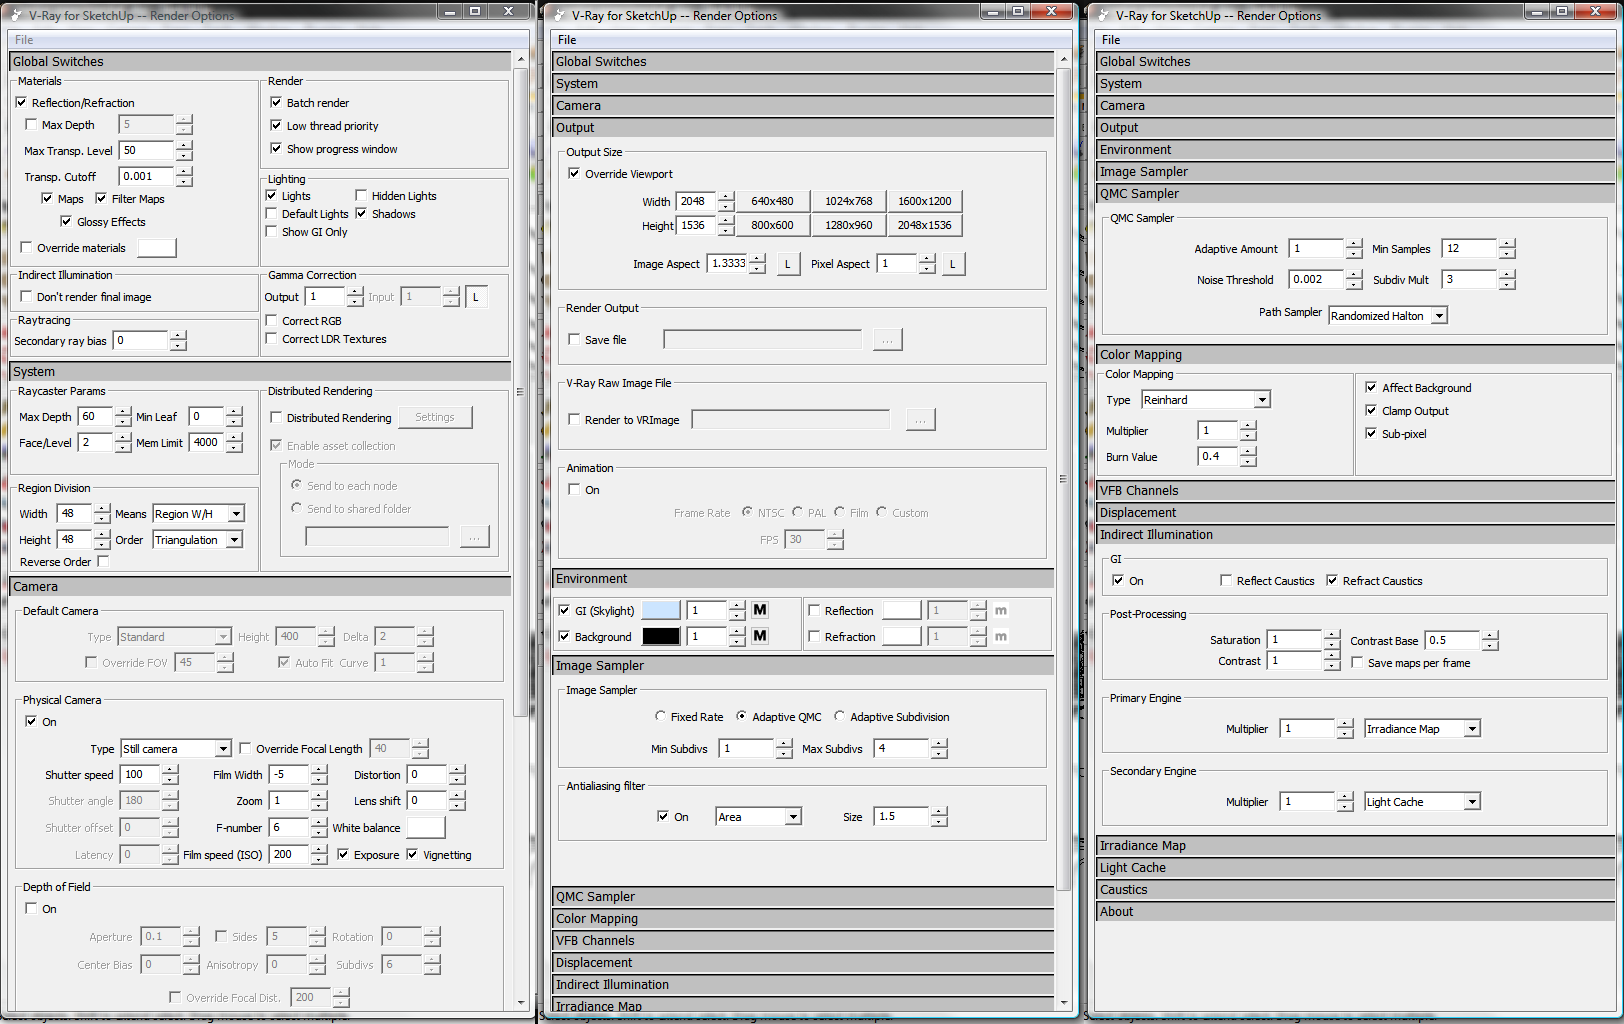Click the black Background color swatch
Screen dimensions: 1624x1024
click(x=661, y=636)
